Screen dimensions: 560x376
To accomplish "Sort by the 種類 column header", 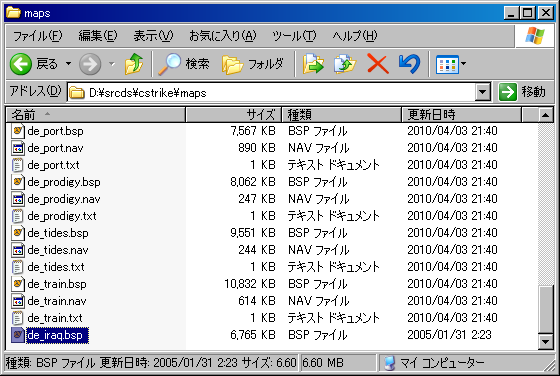I will pos(342,115).
